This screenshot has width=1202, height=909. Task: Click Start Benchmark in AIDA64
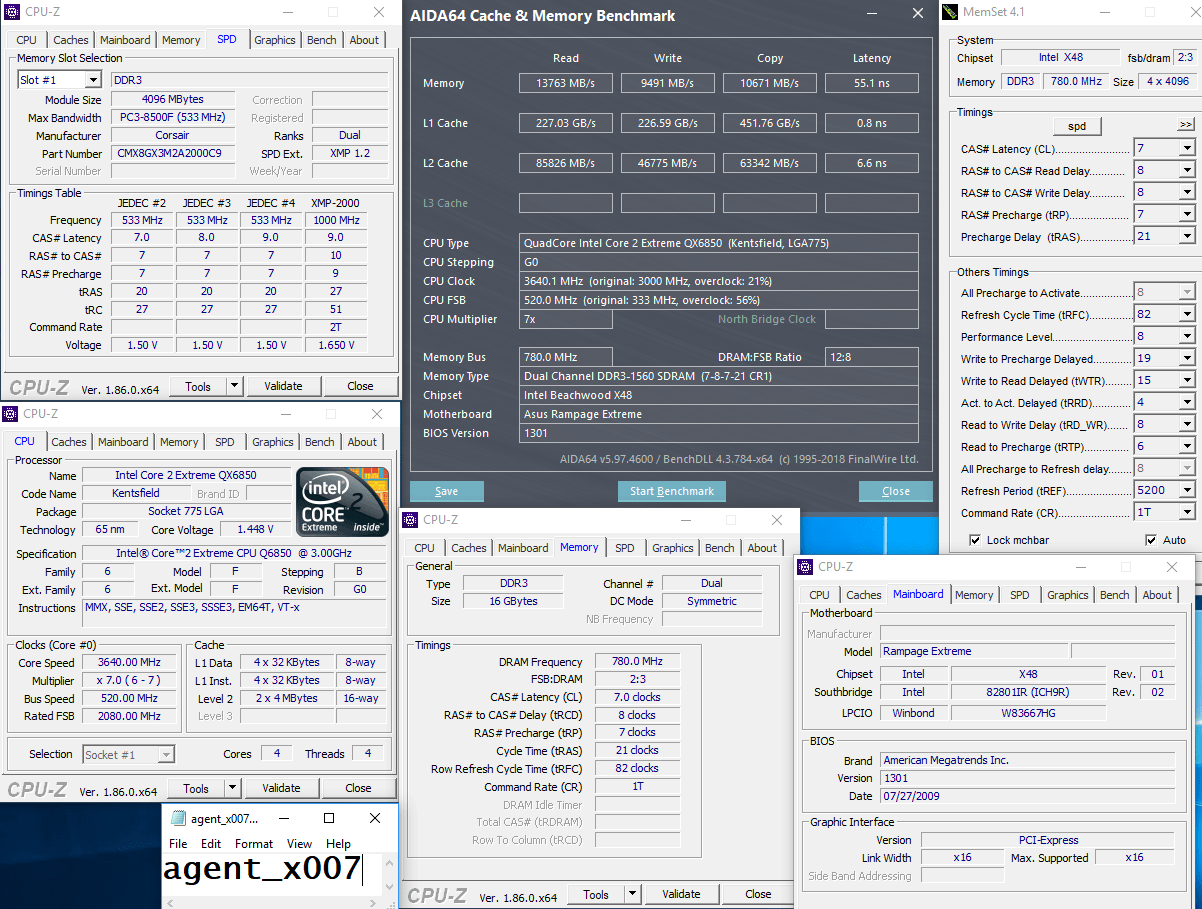672,491
